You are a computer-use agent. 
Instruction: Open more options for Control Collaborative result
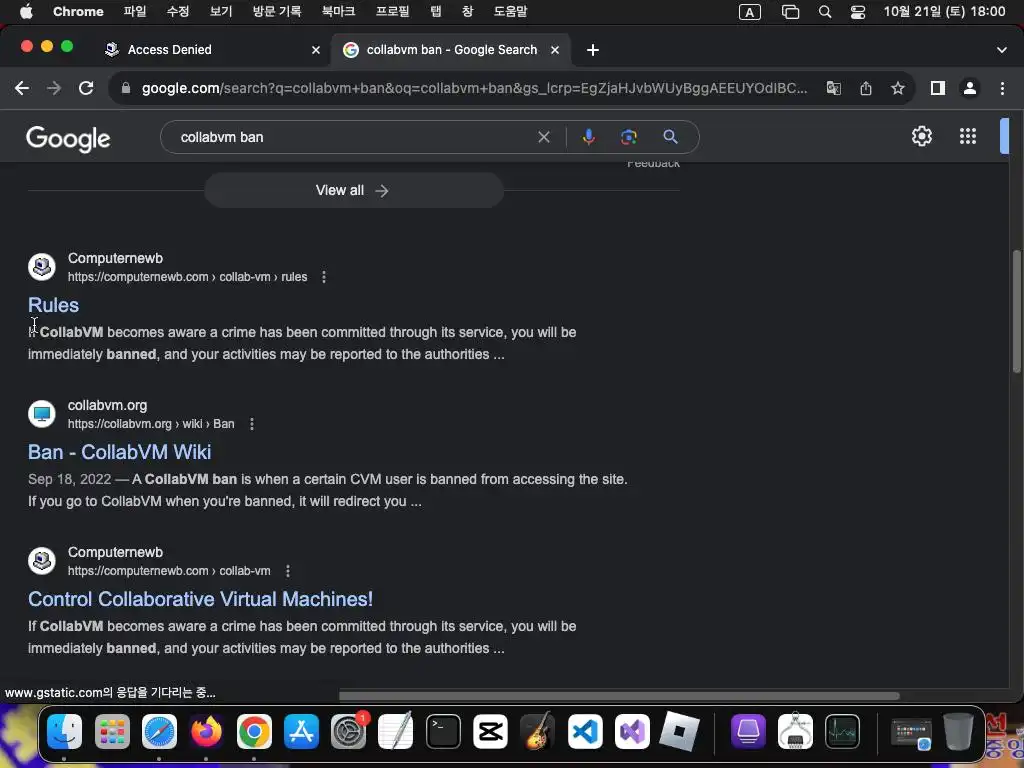tap(287, 571)
